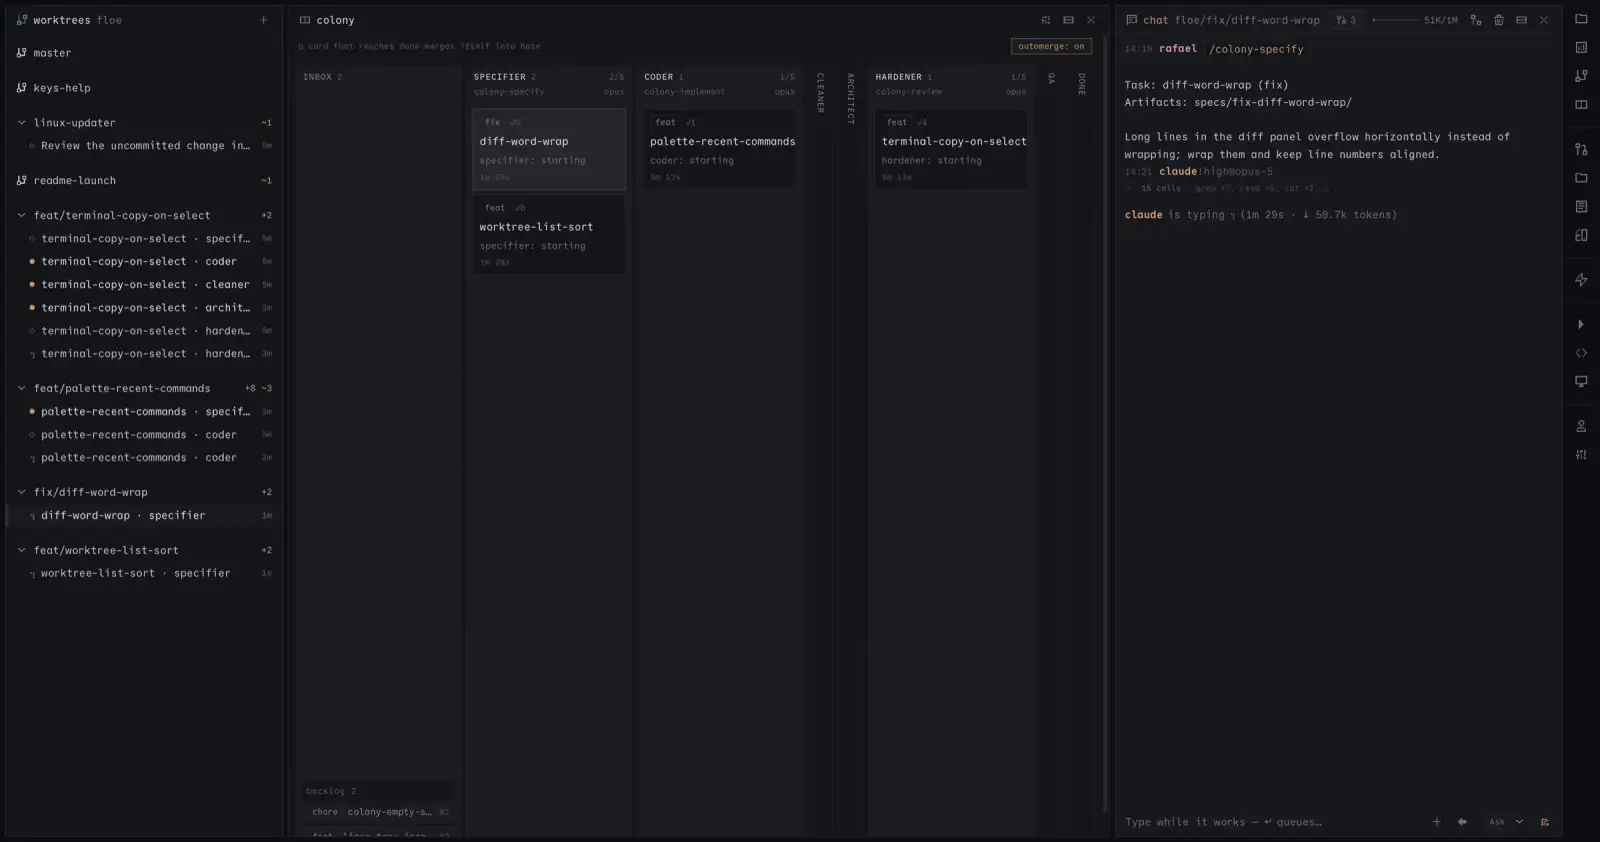Open the terminal-copy-on-select card in Hardener
The width and height of the screenshot is (1600, 842).
(x=951, y=149)
